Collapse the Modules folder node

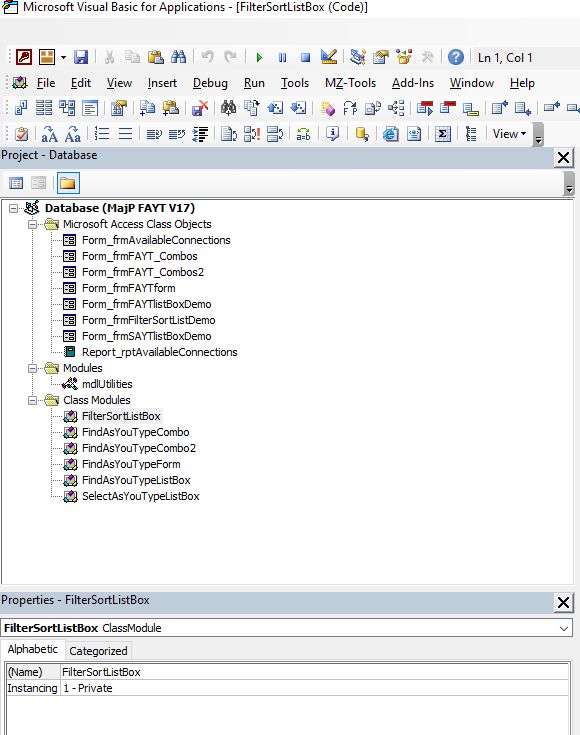[32, 368]
